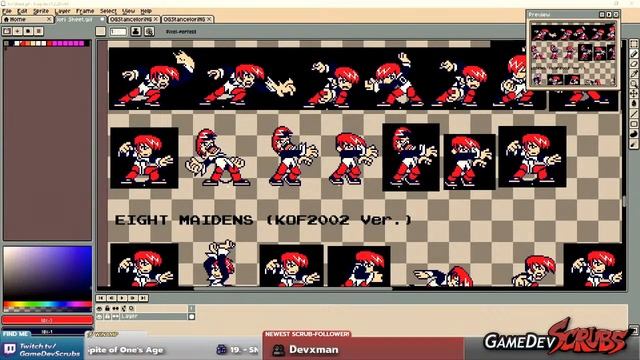Click the Preview window thumbnail
The height and width of the screenshot is (360, 640).
[x=573, y=54]
